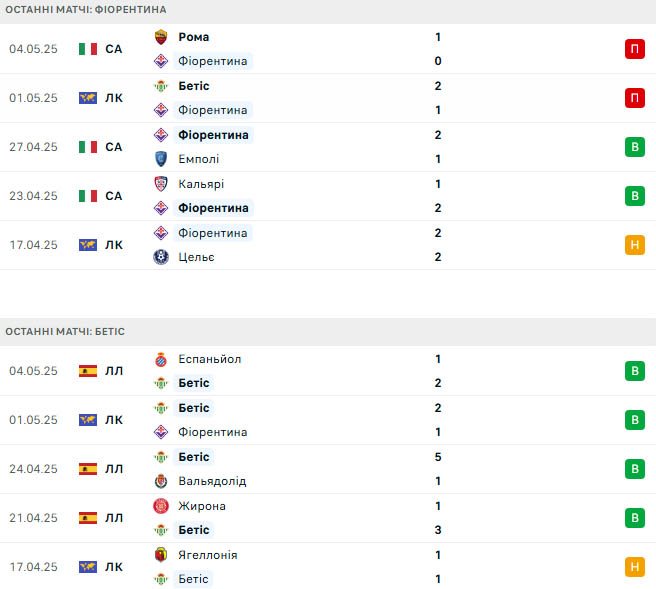Click the Italy flag on the 04.05.25 row
The width and height of the screenshot is (656, 589).
[x=88, y=49]
